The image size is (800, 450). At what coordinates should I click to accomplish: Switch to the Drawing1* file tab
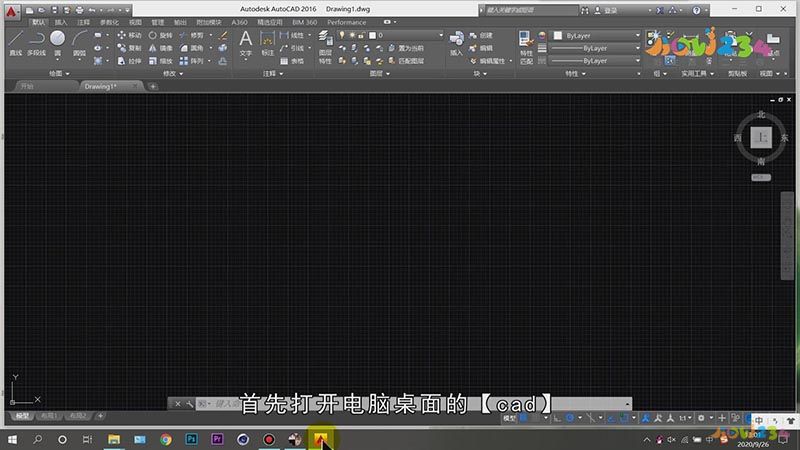pos(101,86)
